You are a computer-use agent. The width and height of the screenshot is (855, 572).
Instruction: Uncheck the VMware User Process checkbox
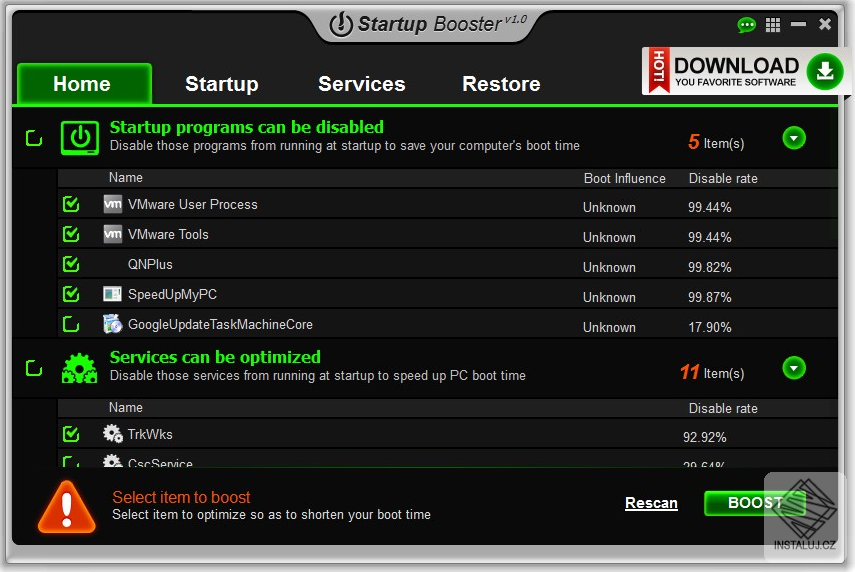click(71, 204)
